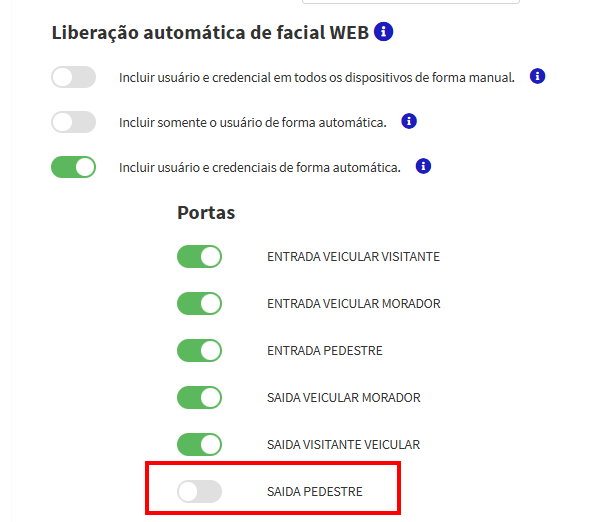Image resolution: width=611 pixels, height=522 pixels.
Task: Turn off ENTRADA VEICULAR VISITANTE switch
Action: (x=199, y=256)
